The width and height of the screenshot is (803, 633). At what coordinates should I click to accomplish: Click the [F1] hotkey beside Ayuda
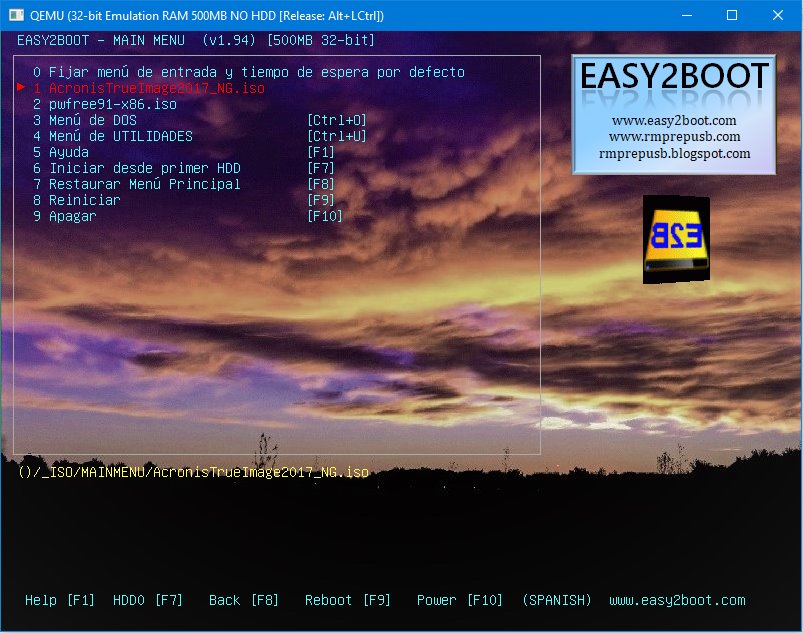[321, 152]
